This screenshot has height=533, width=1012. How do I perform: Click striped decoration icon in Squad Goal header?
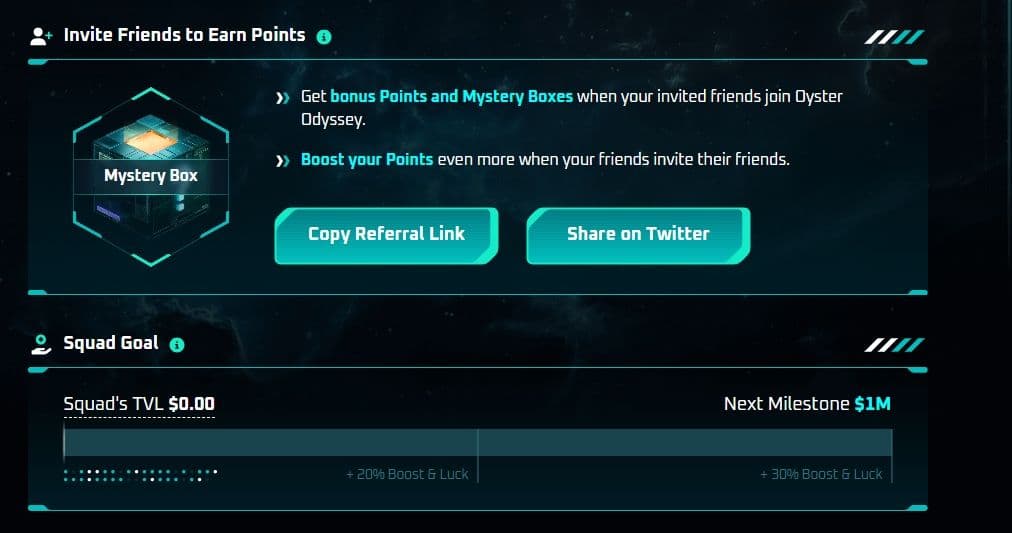(894, 345)
